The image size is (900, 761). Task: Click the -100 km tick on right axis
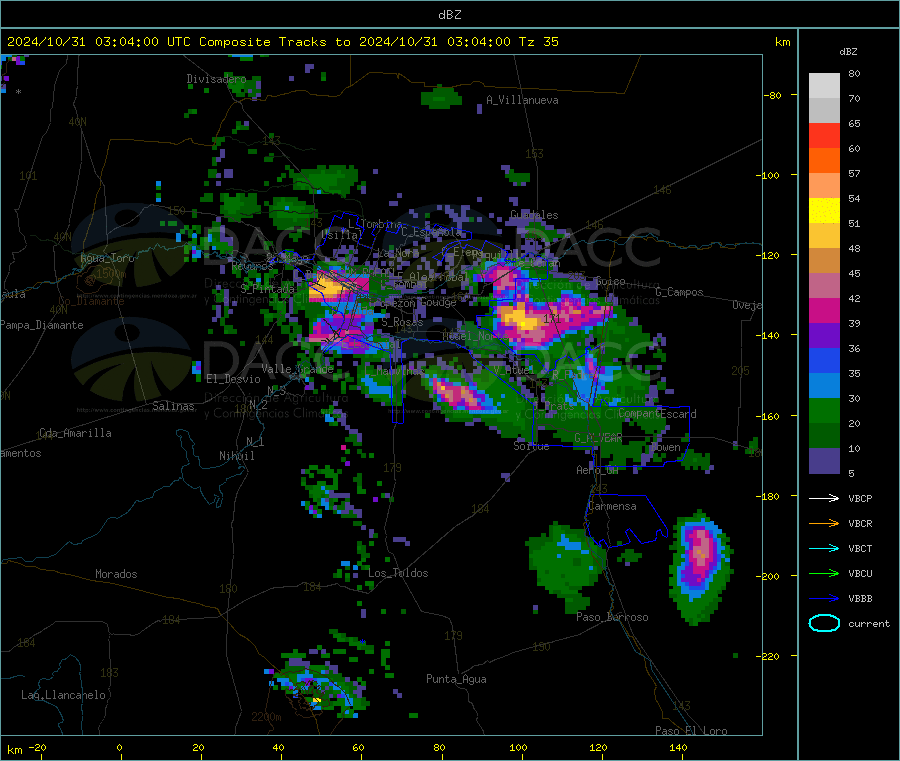768,175
